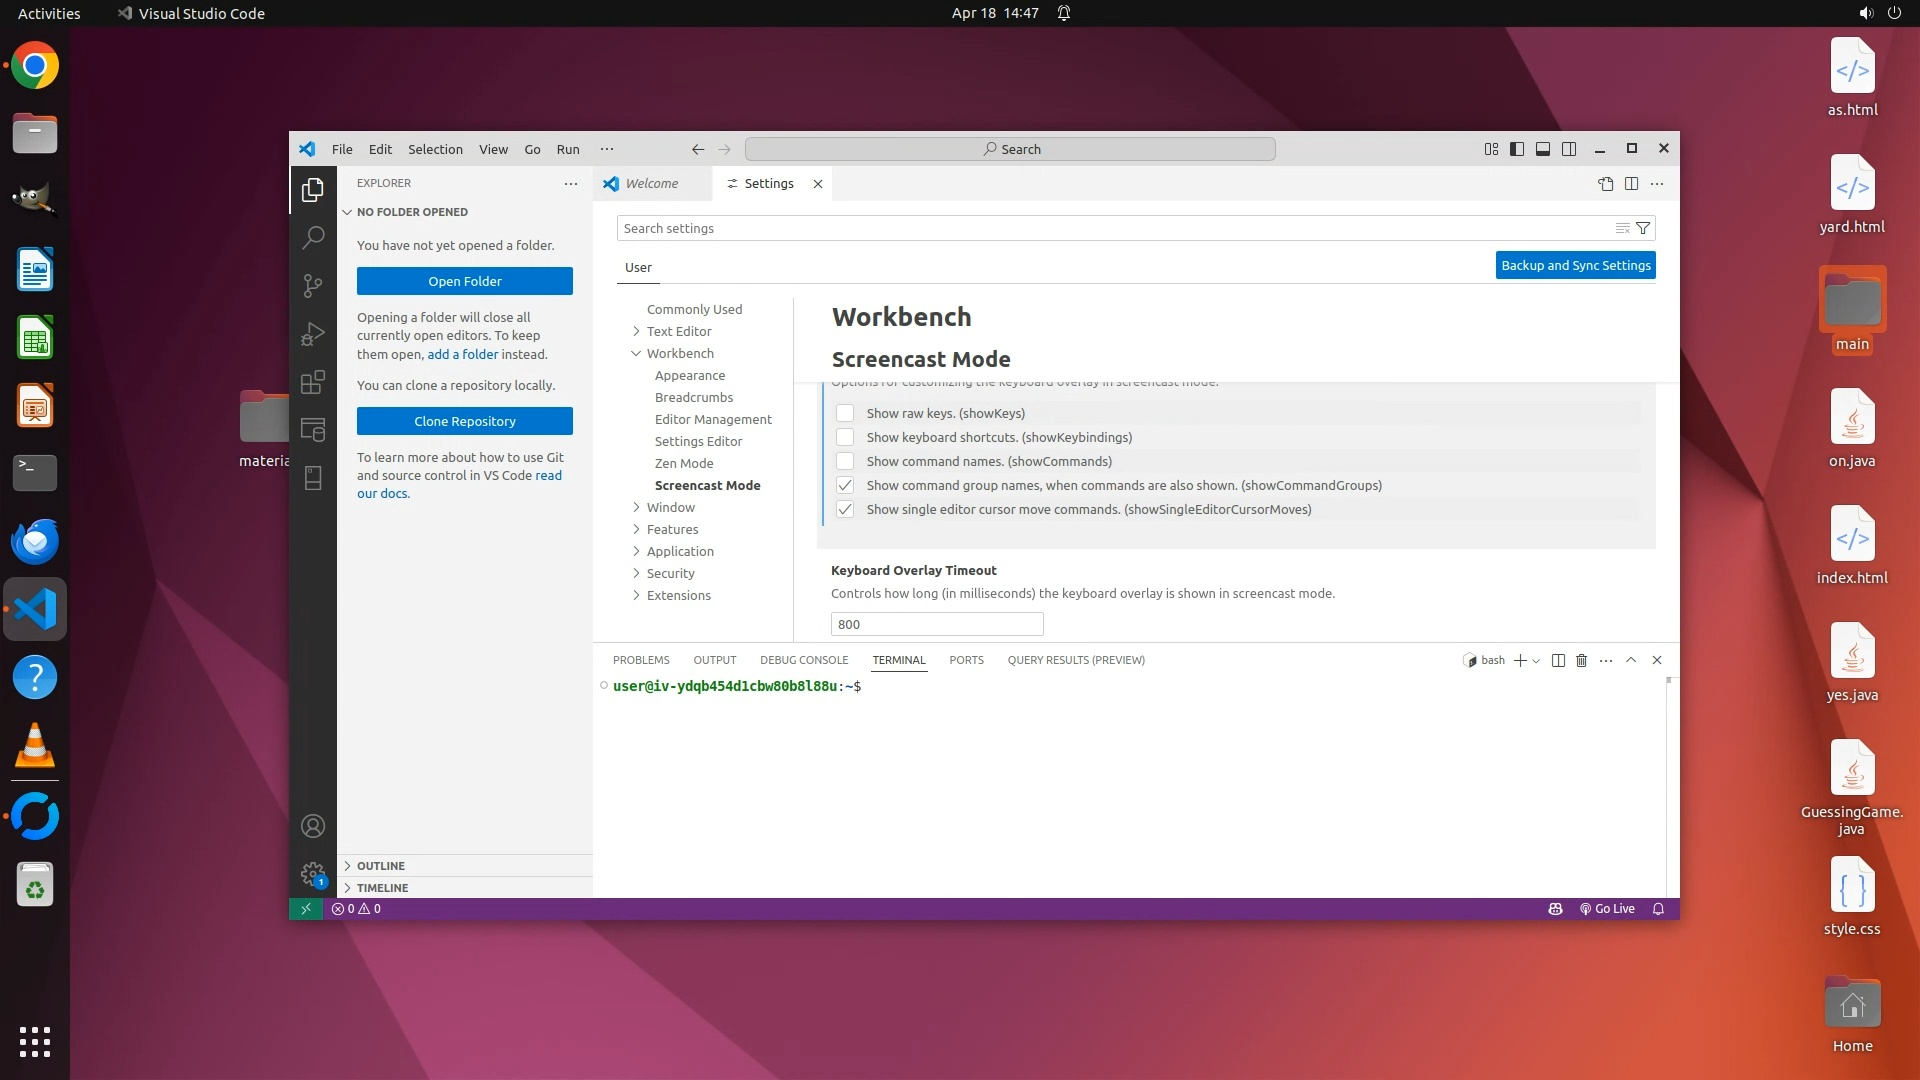Open the Manage gear icon
The width and height of the screenshot is (1920, 1080).
point(313,874)
